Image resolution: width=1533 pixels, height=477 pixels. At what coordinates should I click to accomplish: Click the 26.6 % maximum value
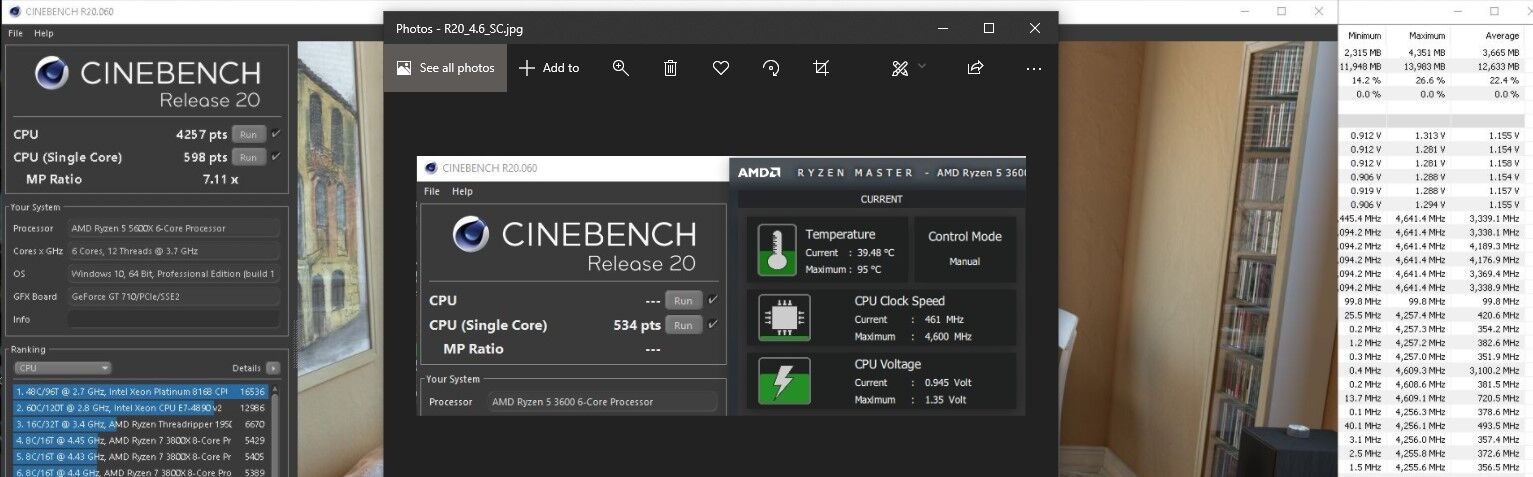1431,80
